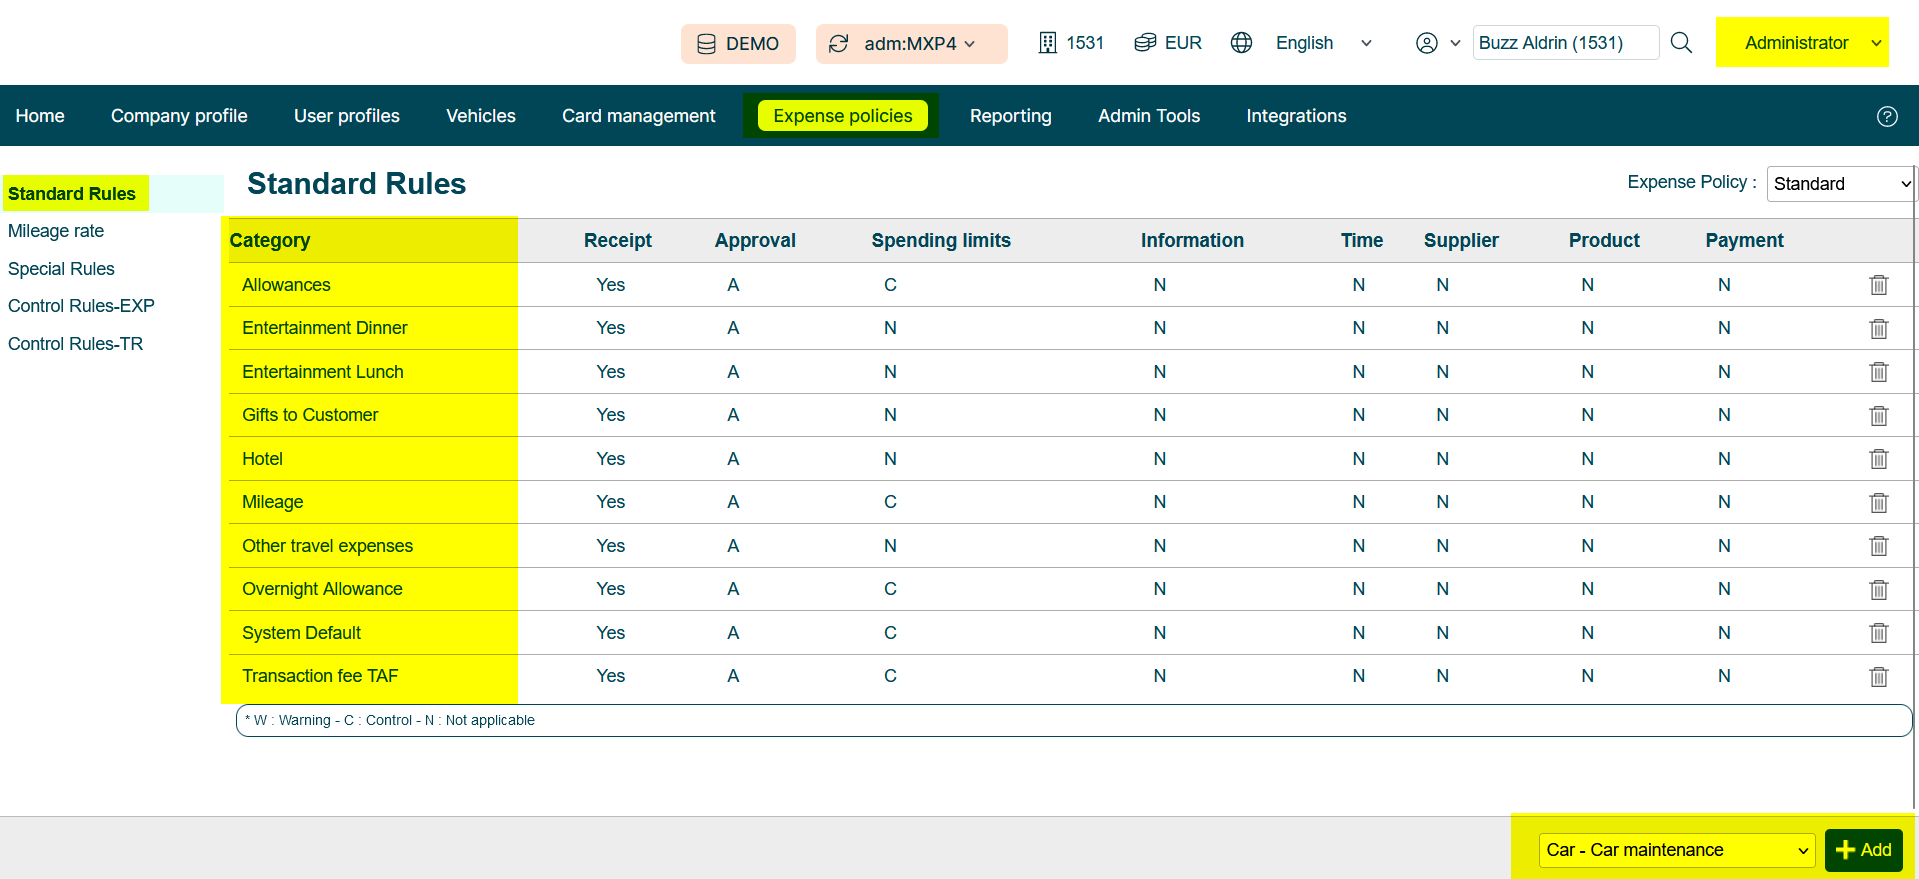
Task: Open the Car - Car maintenance dropdown
Action: [x=1676, y=850]
